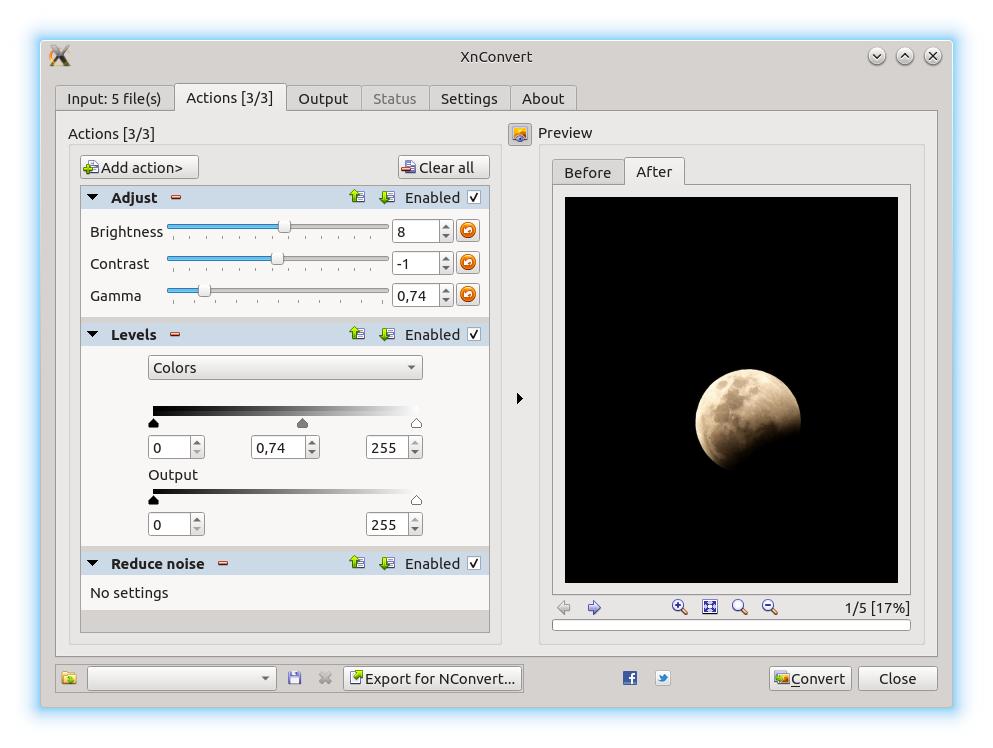Viewport: 993px width, 748px height.
Task: Click the Levels input black point marker
Action: point(153,423)
